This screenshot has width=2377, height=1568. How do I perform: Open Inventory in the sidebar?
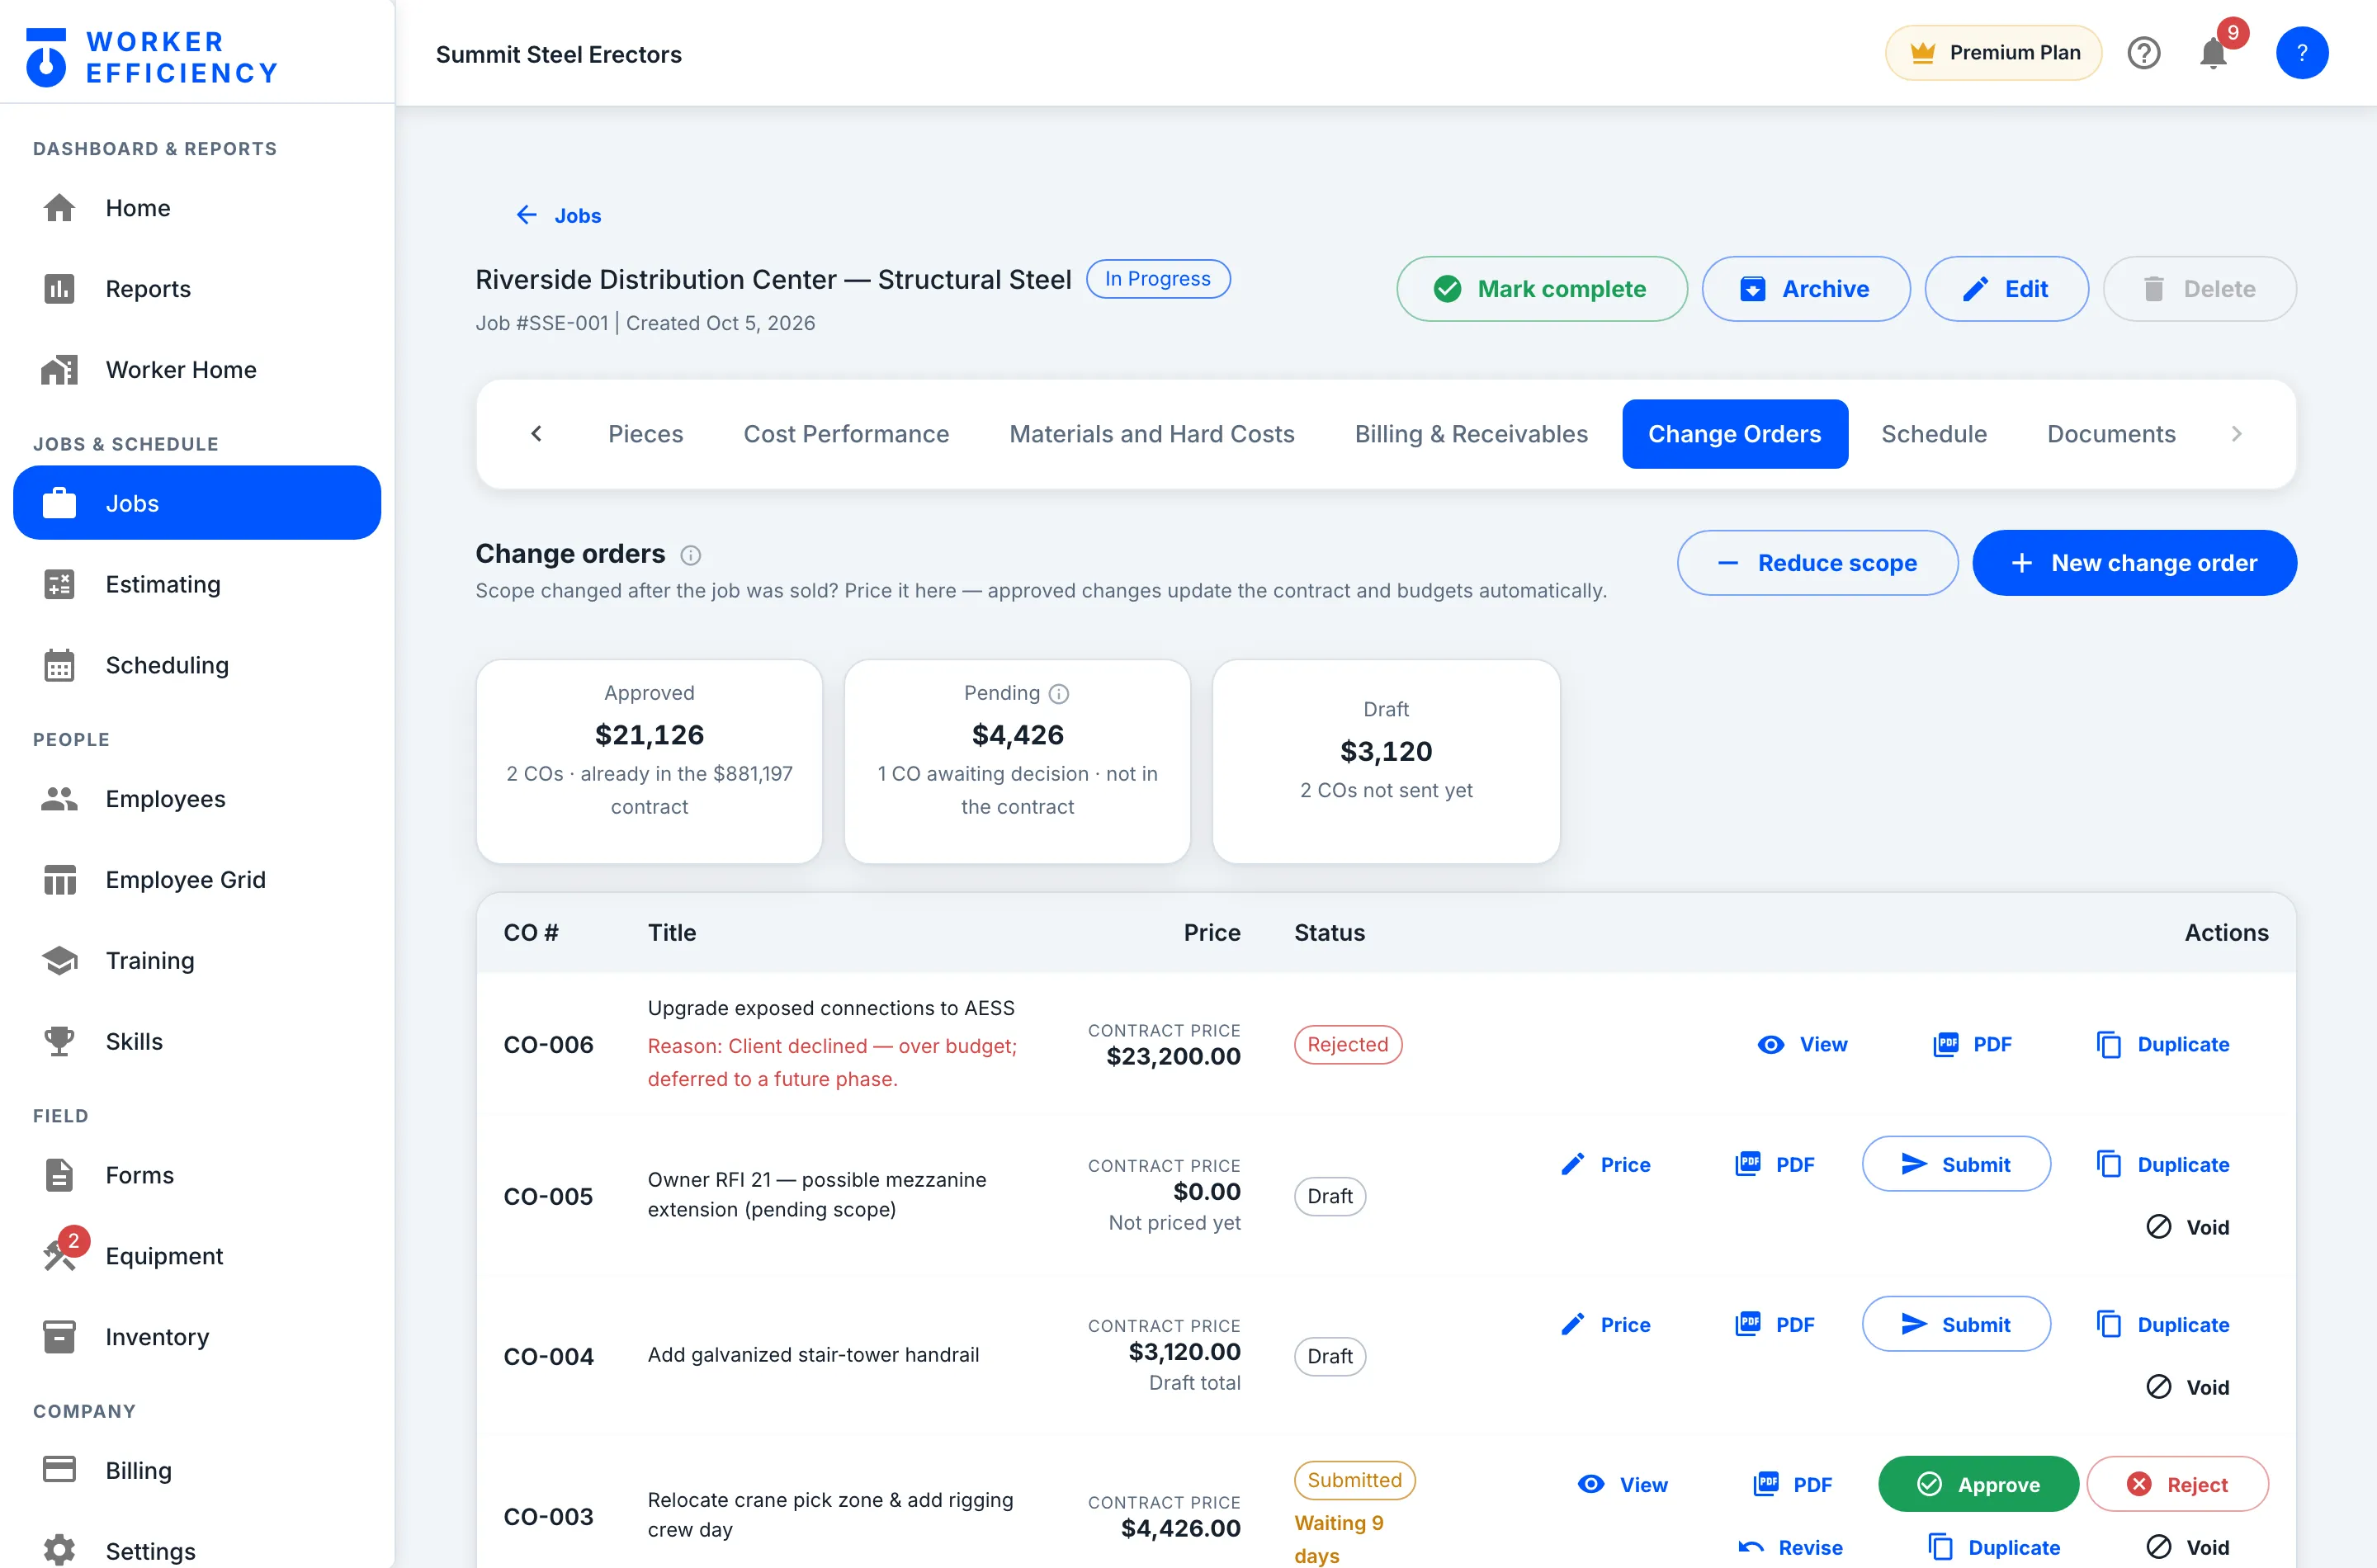click(197, 1337)
